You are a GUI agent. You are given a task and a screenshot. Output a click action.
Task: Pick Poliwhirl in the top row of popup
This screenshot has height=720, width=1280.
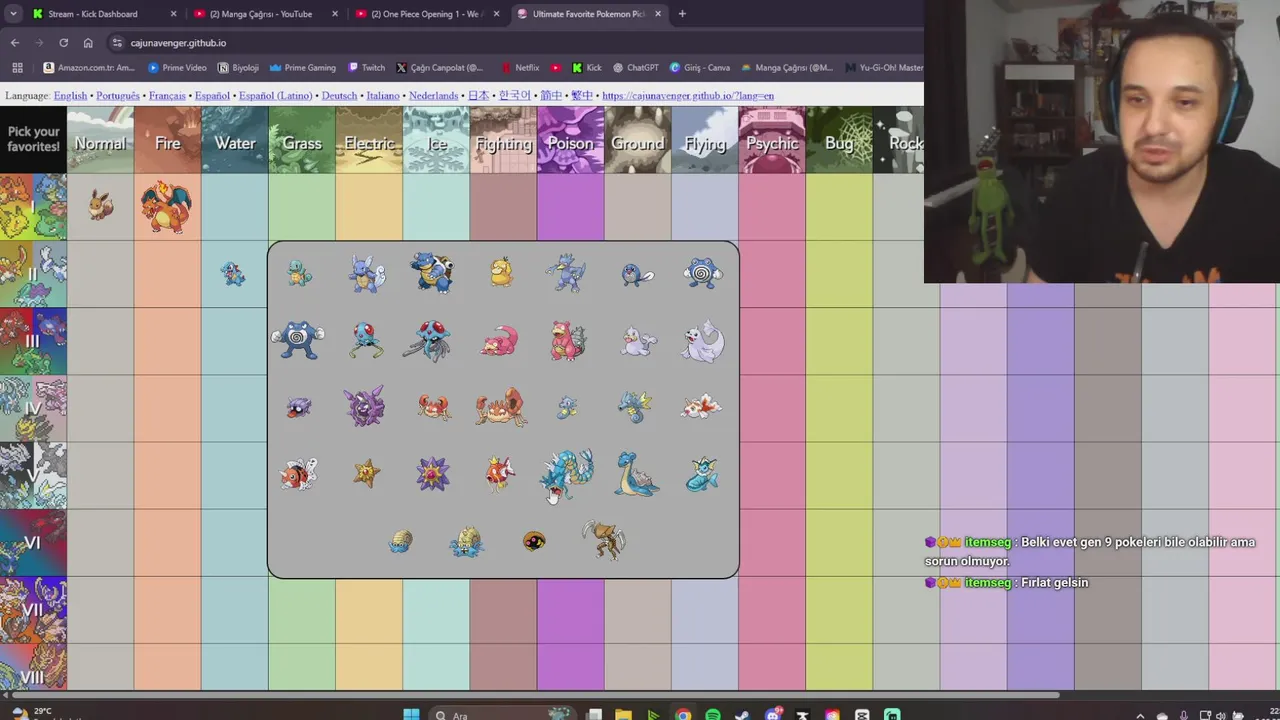(703, 273)
